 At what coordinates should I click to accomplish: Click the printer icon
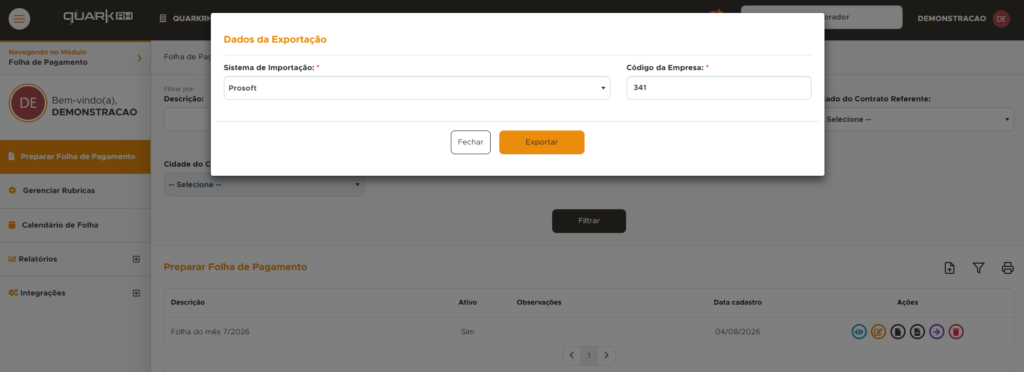click(1008, 268)
